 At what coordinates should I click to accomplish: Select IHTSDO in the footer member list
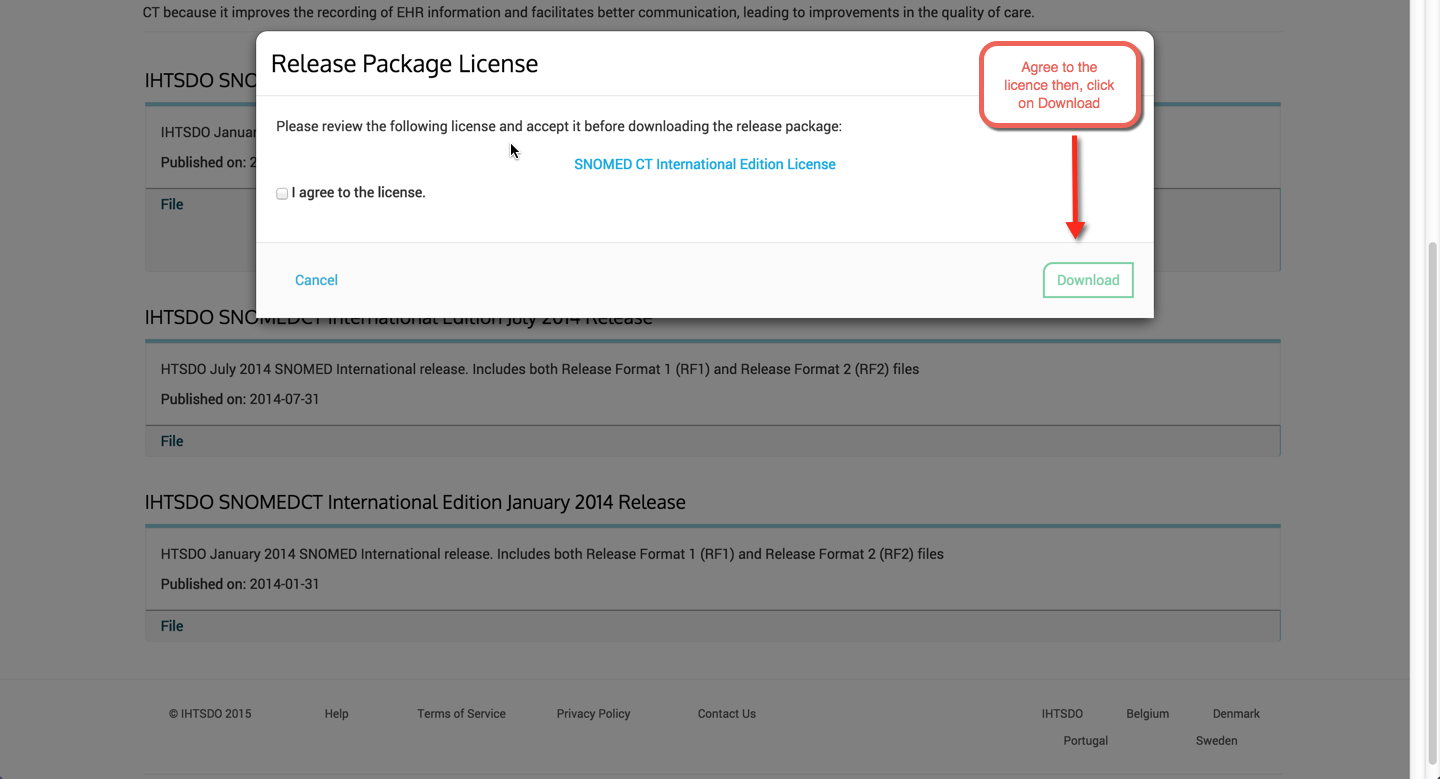tap(1062, 714)
